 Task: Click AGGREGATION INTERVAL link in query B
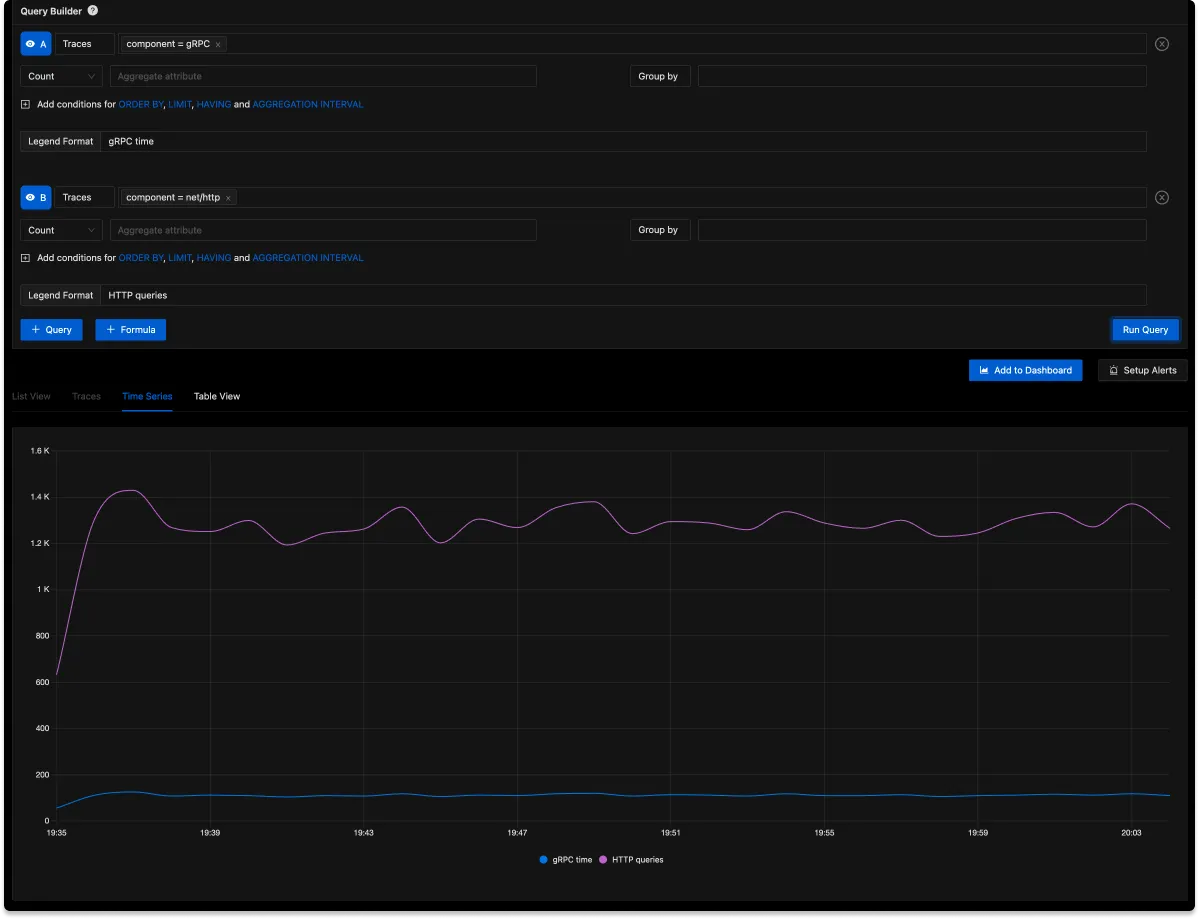[307, 258]
